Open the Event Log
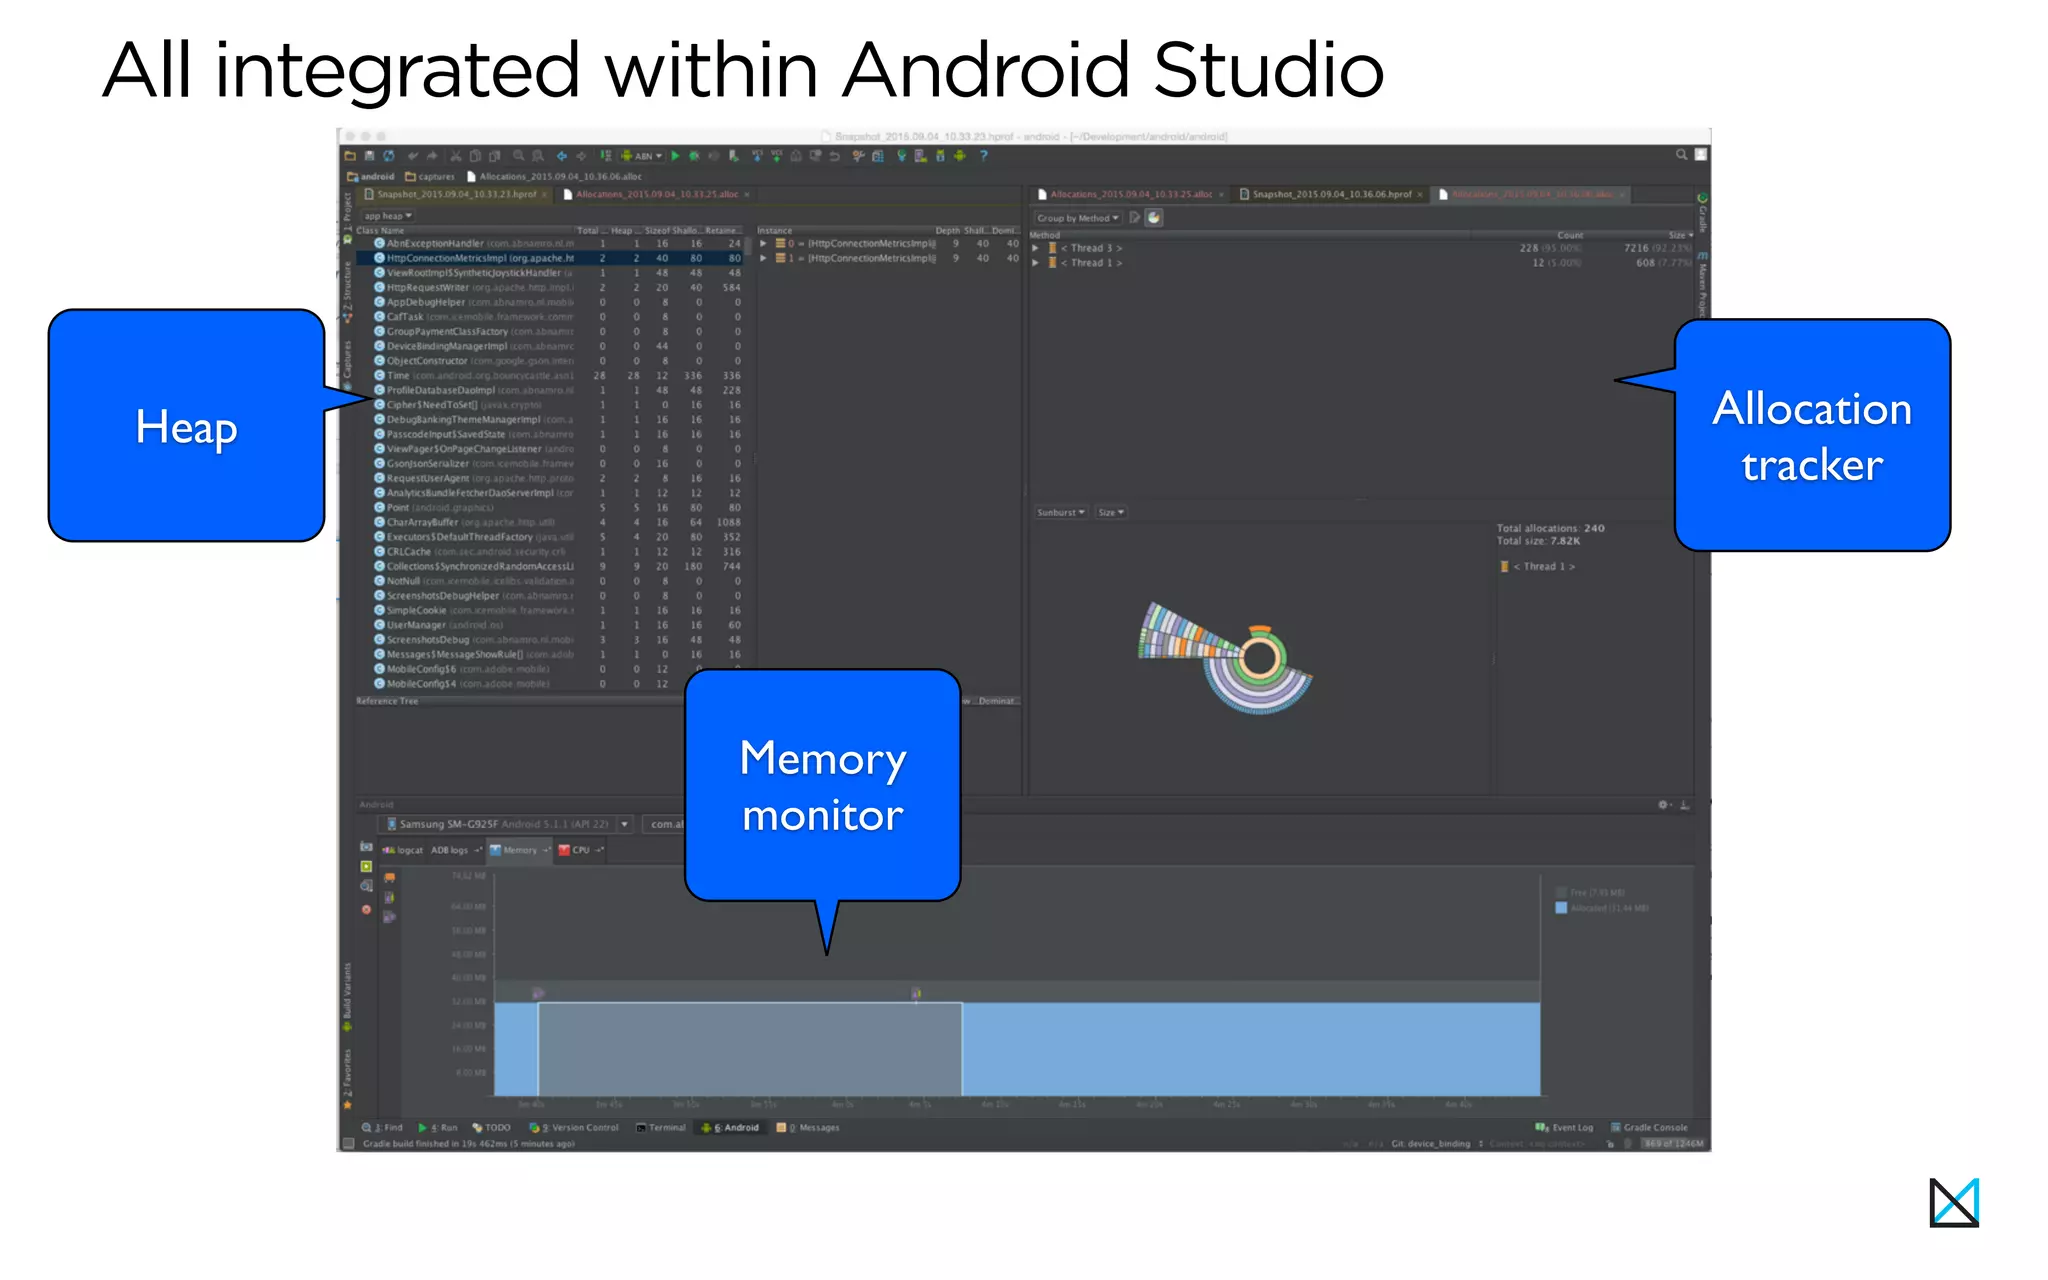Screen dimensions: 2048x1280 tap(1565, 1128)
